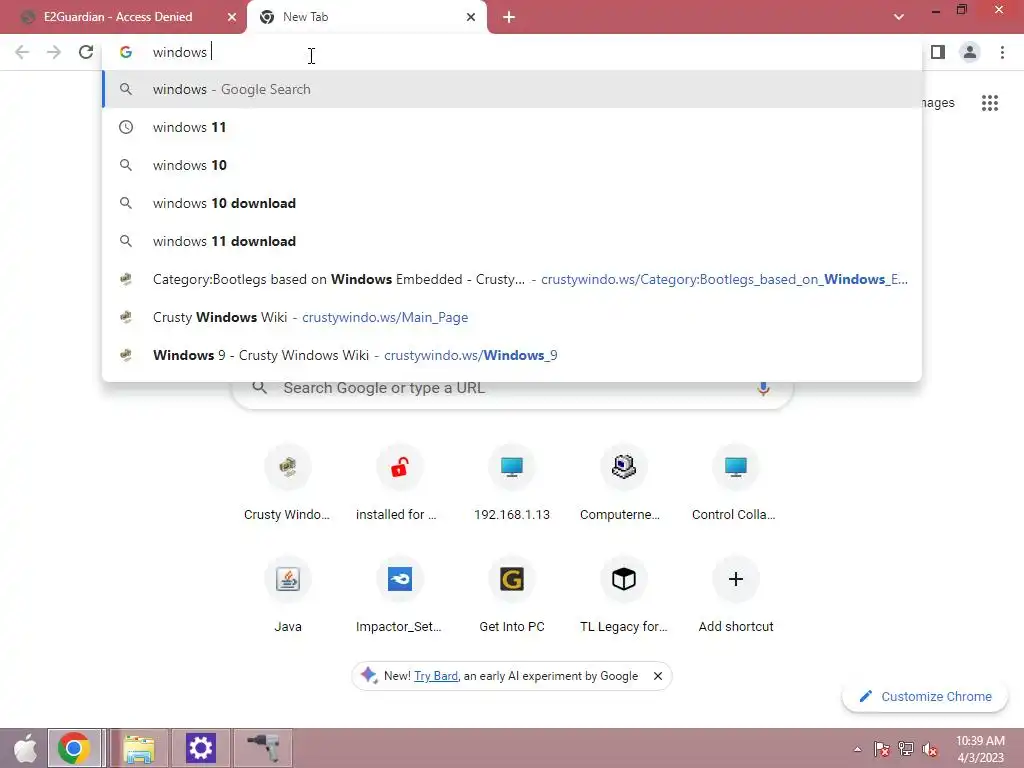Dismiss the Try Bard promo banner
This screenshot has height=768, width=1024.
[658, 676]
